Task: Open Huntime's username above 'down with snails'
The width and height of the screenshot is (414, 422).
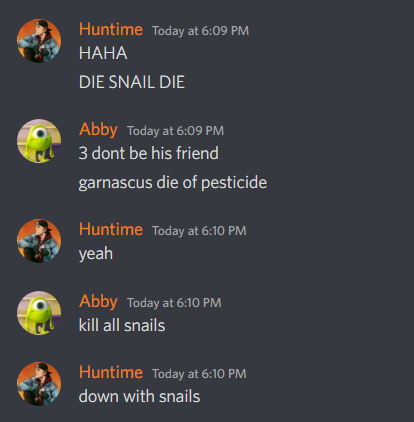Action: click(111, 372)
